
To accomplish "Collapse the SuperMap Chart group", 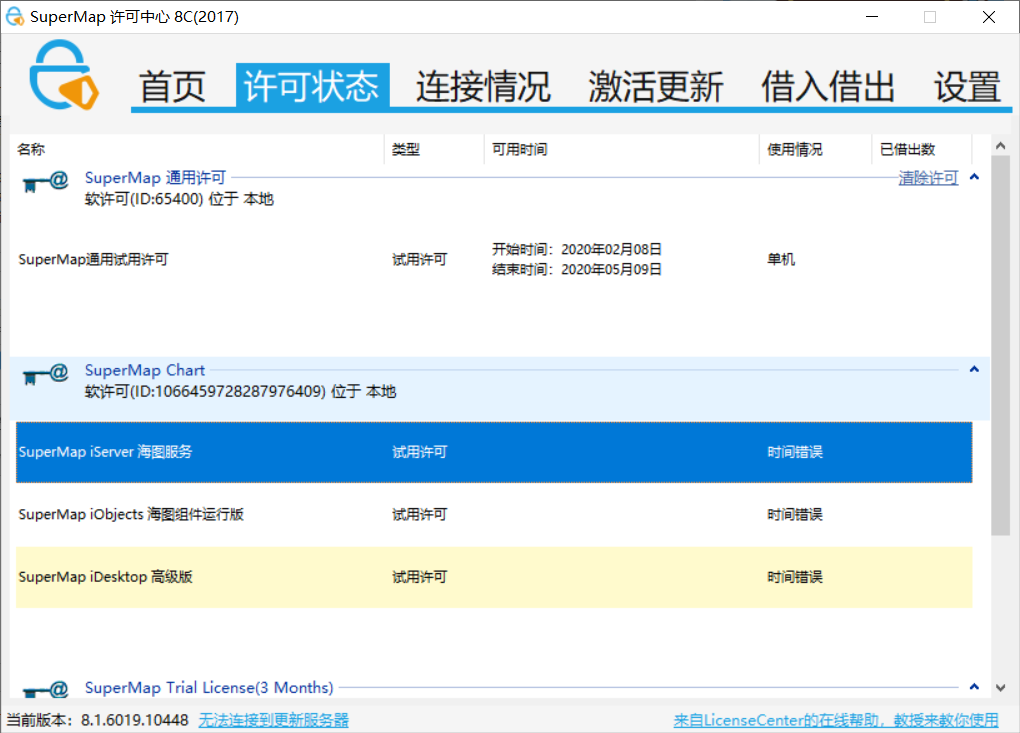I will pos(974,369).
